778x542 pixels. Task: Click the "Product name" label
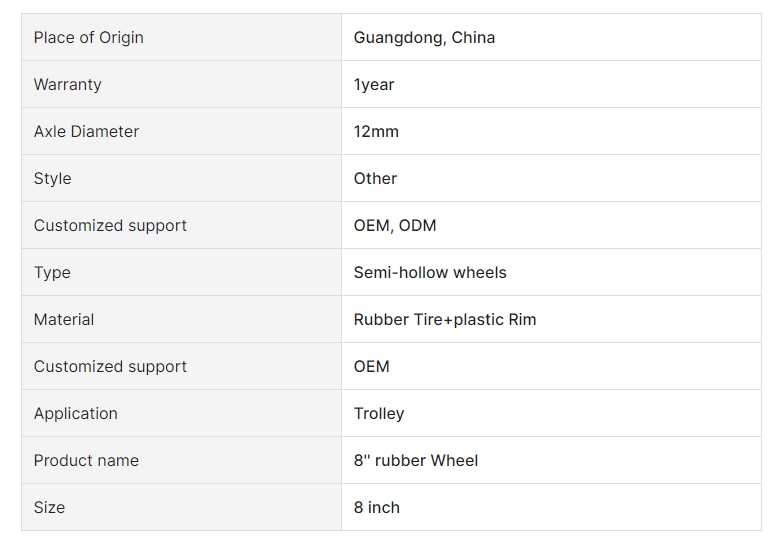(x=86, y=461)
